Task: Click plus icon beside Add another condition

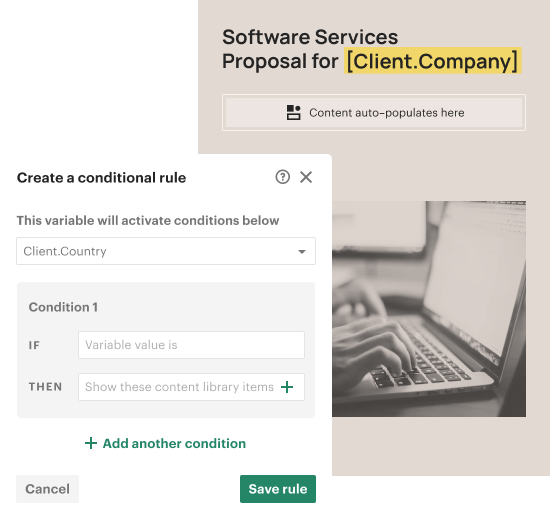Action: 91,443
